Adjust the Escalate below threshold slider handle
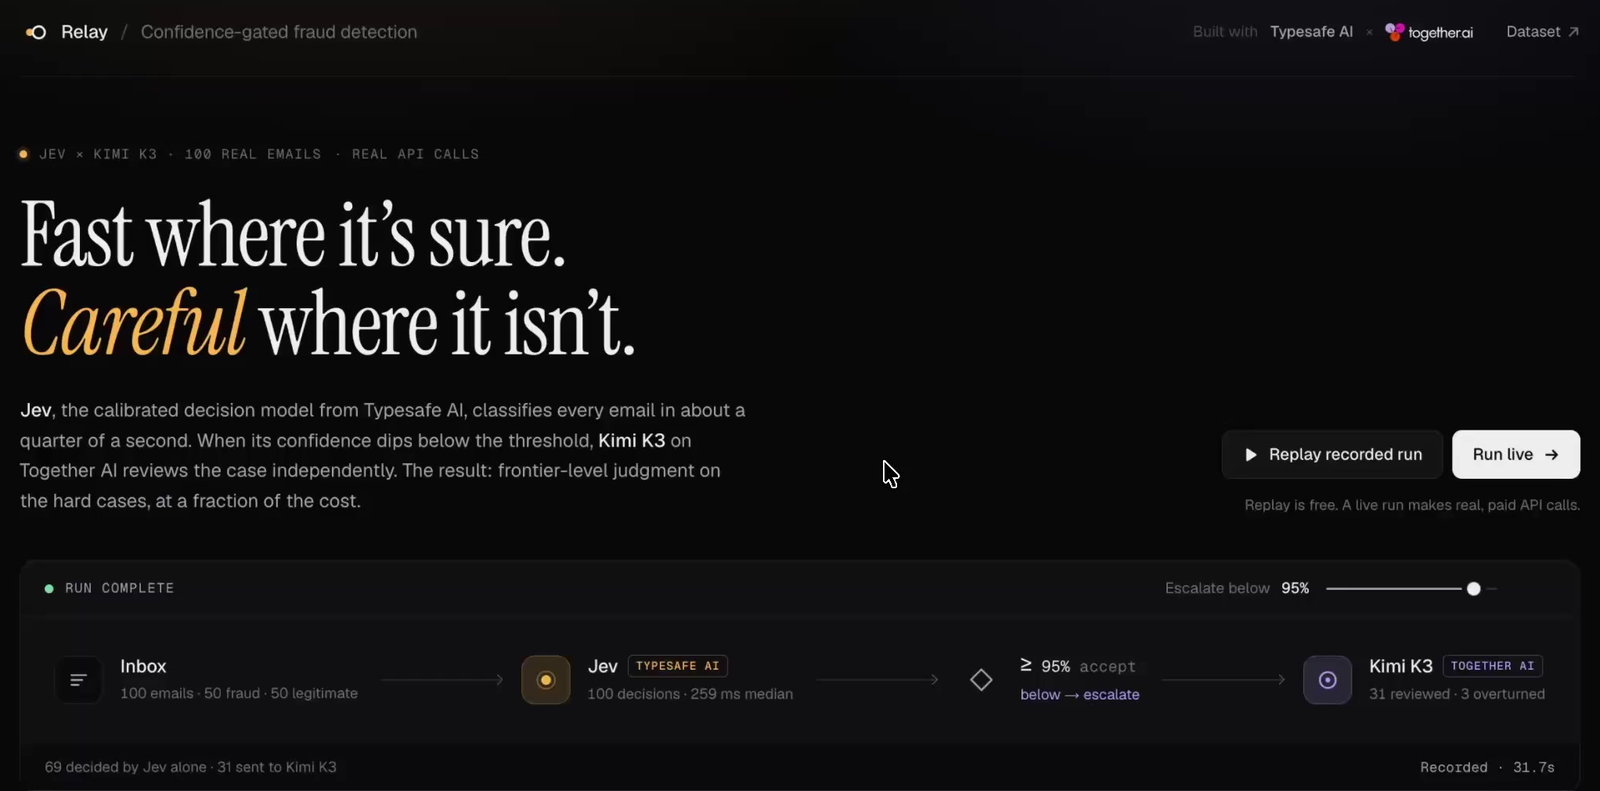1600x791 pixels. [x=1473, y=589]
